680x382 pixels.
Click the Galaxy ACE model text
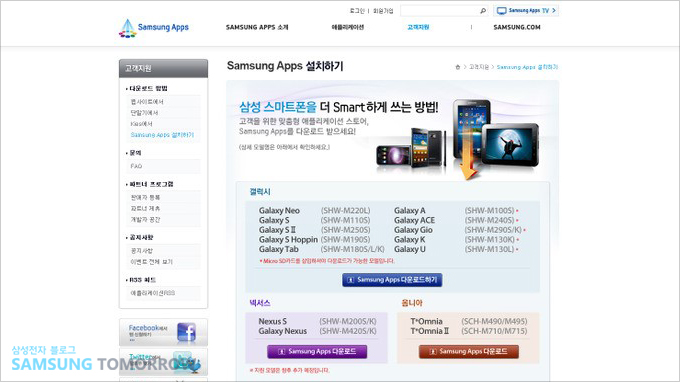[414, 220]
